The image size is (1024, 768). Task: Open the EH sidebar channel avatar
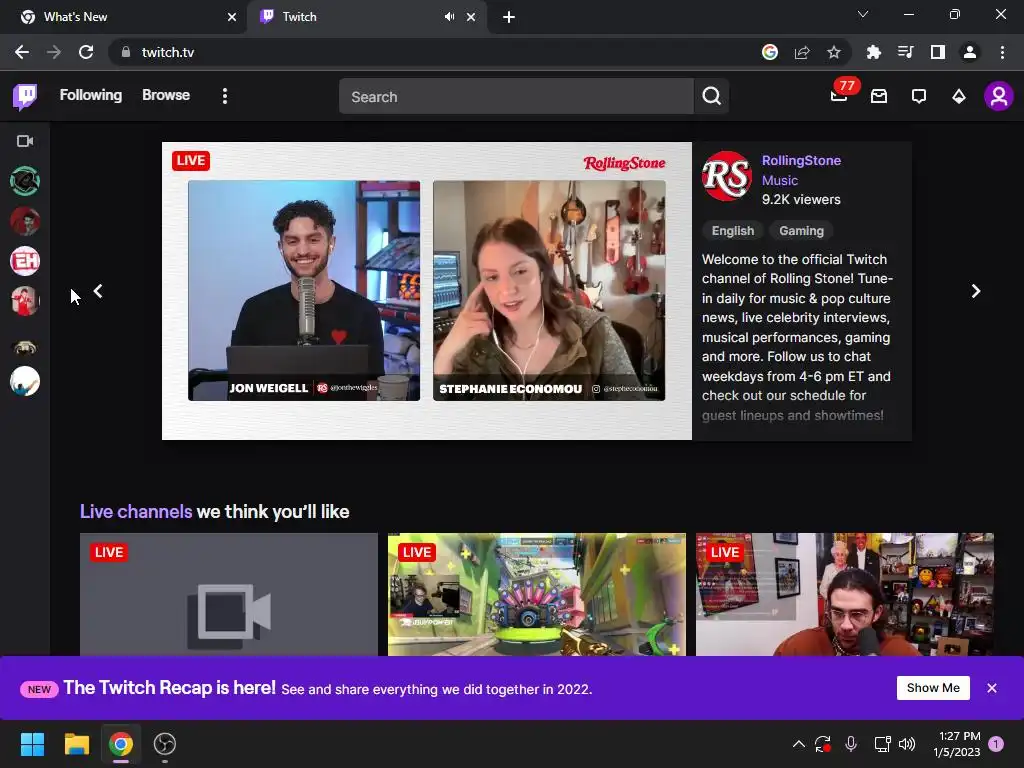25,261
